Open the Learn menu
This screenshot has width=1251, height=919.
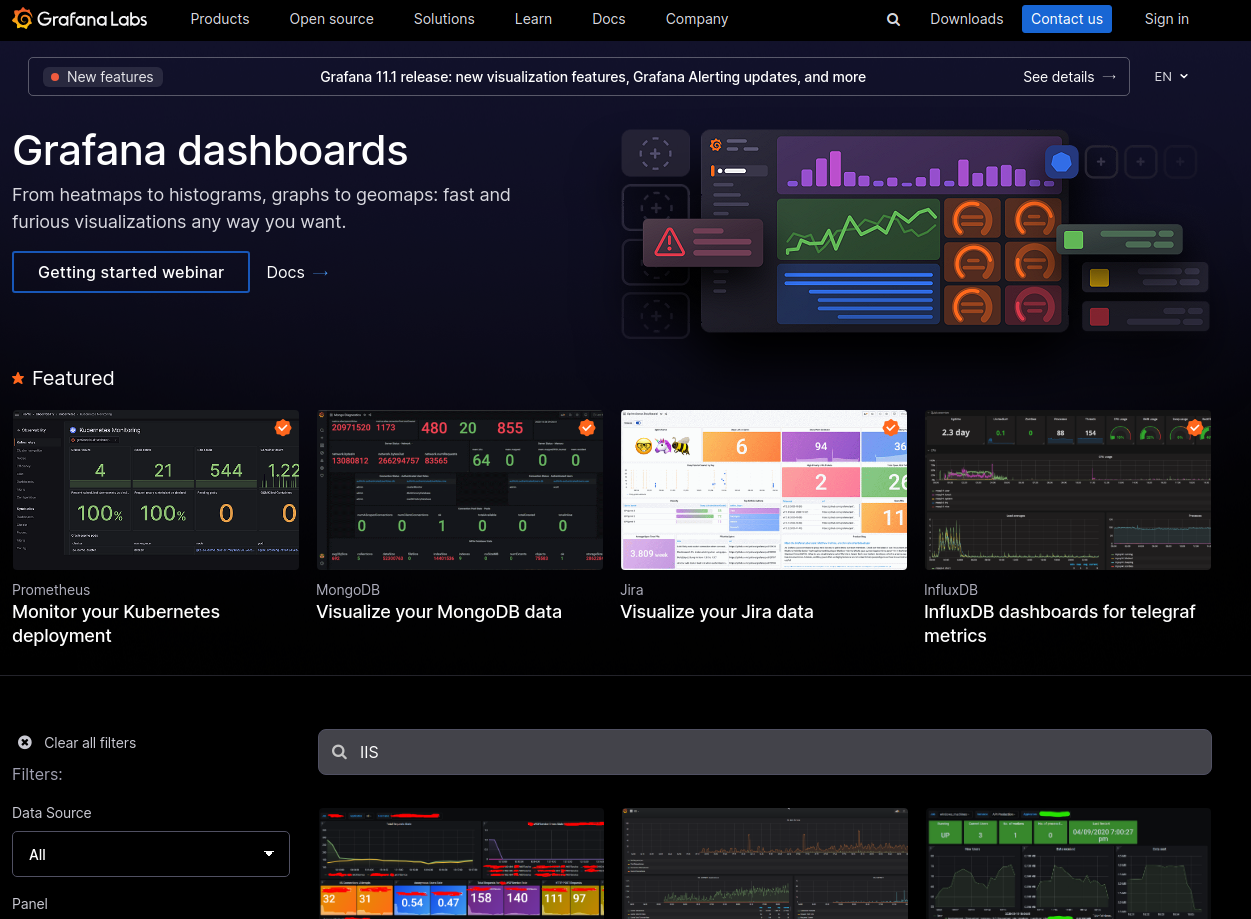pyautogui.click(x=533, y=19)
